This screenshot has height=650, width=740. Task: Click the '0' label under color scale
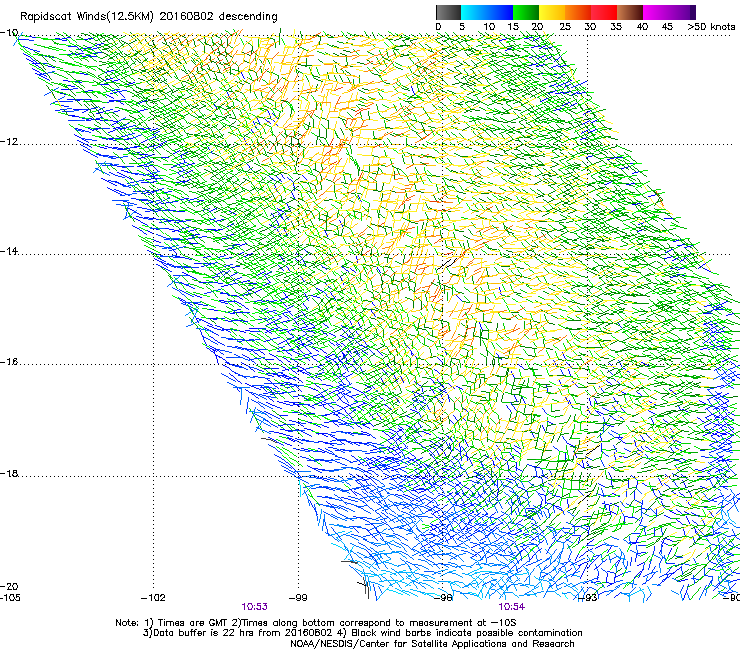point(438,27)
